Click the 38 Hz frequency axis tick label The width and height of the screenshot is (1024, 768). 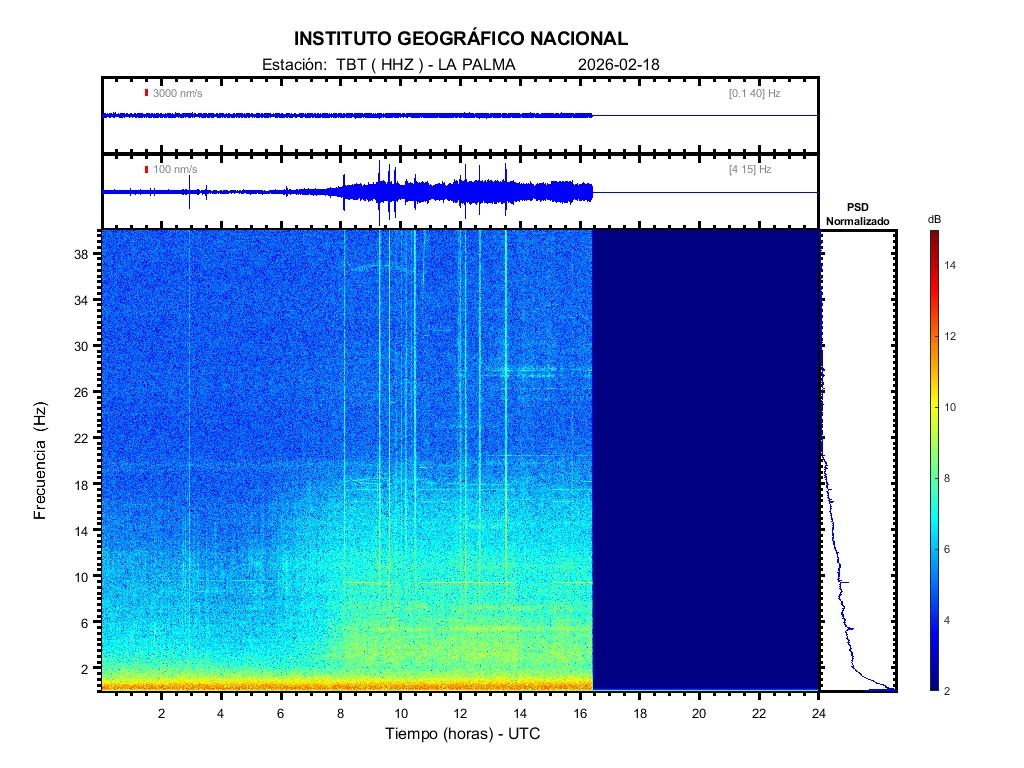[81, 254]
